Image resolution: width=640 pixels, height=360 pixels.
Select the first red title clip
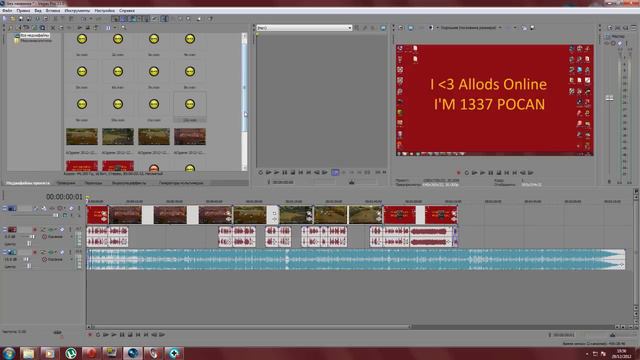pyautogui.click(x=98, y=215)
